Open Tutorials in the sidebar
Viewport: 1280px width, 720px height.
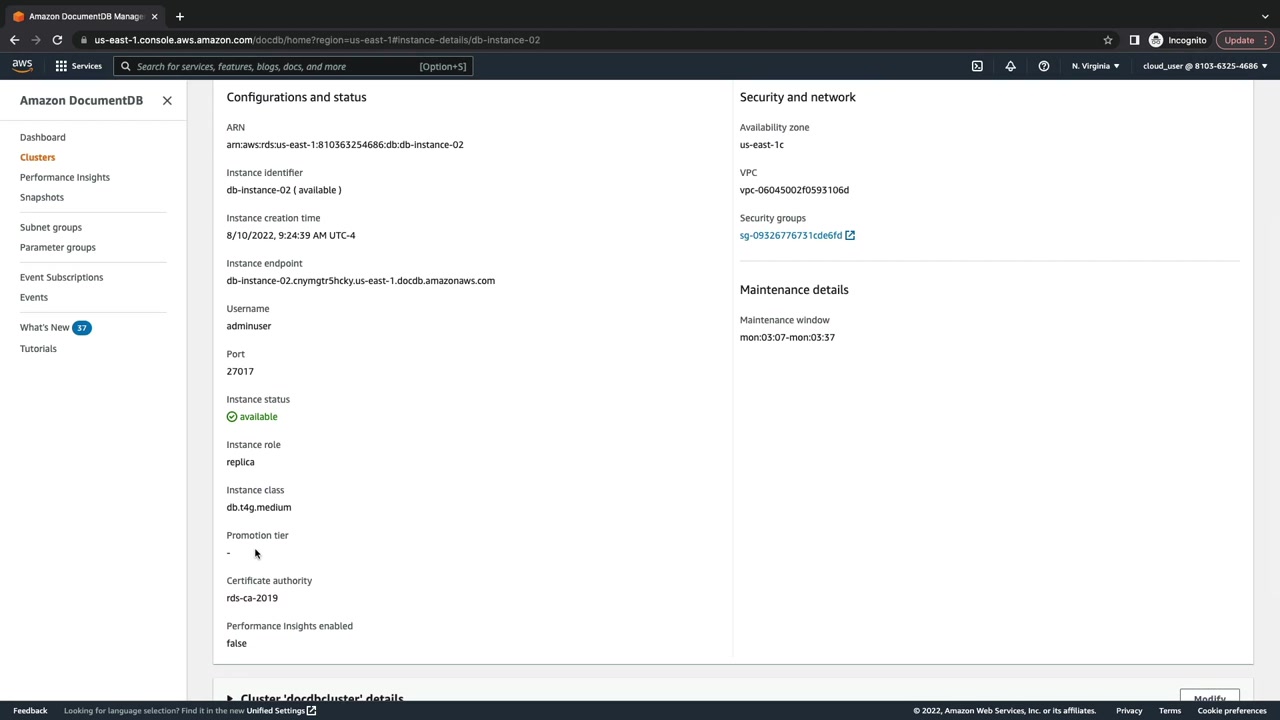pos(38,348)
